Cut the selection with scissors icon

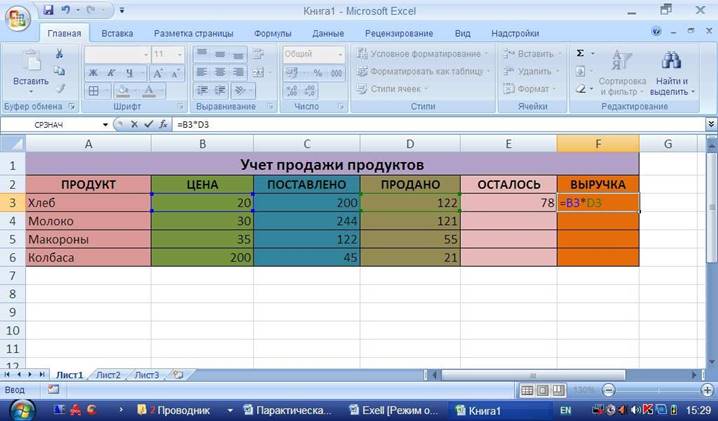coord(60,54)
